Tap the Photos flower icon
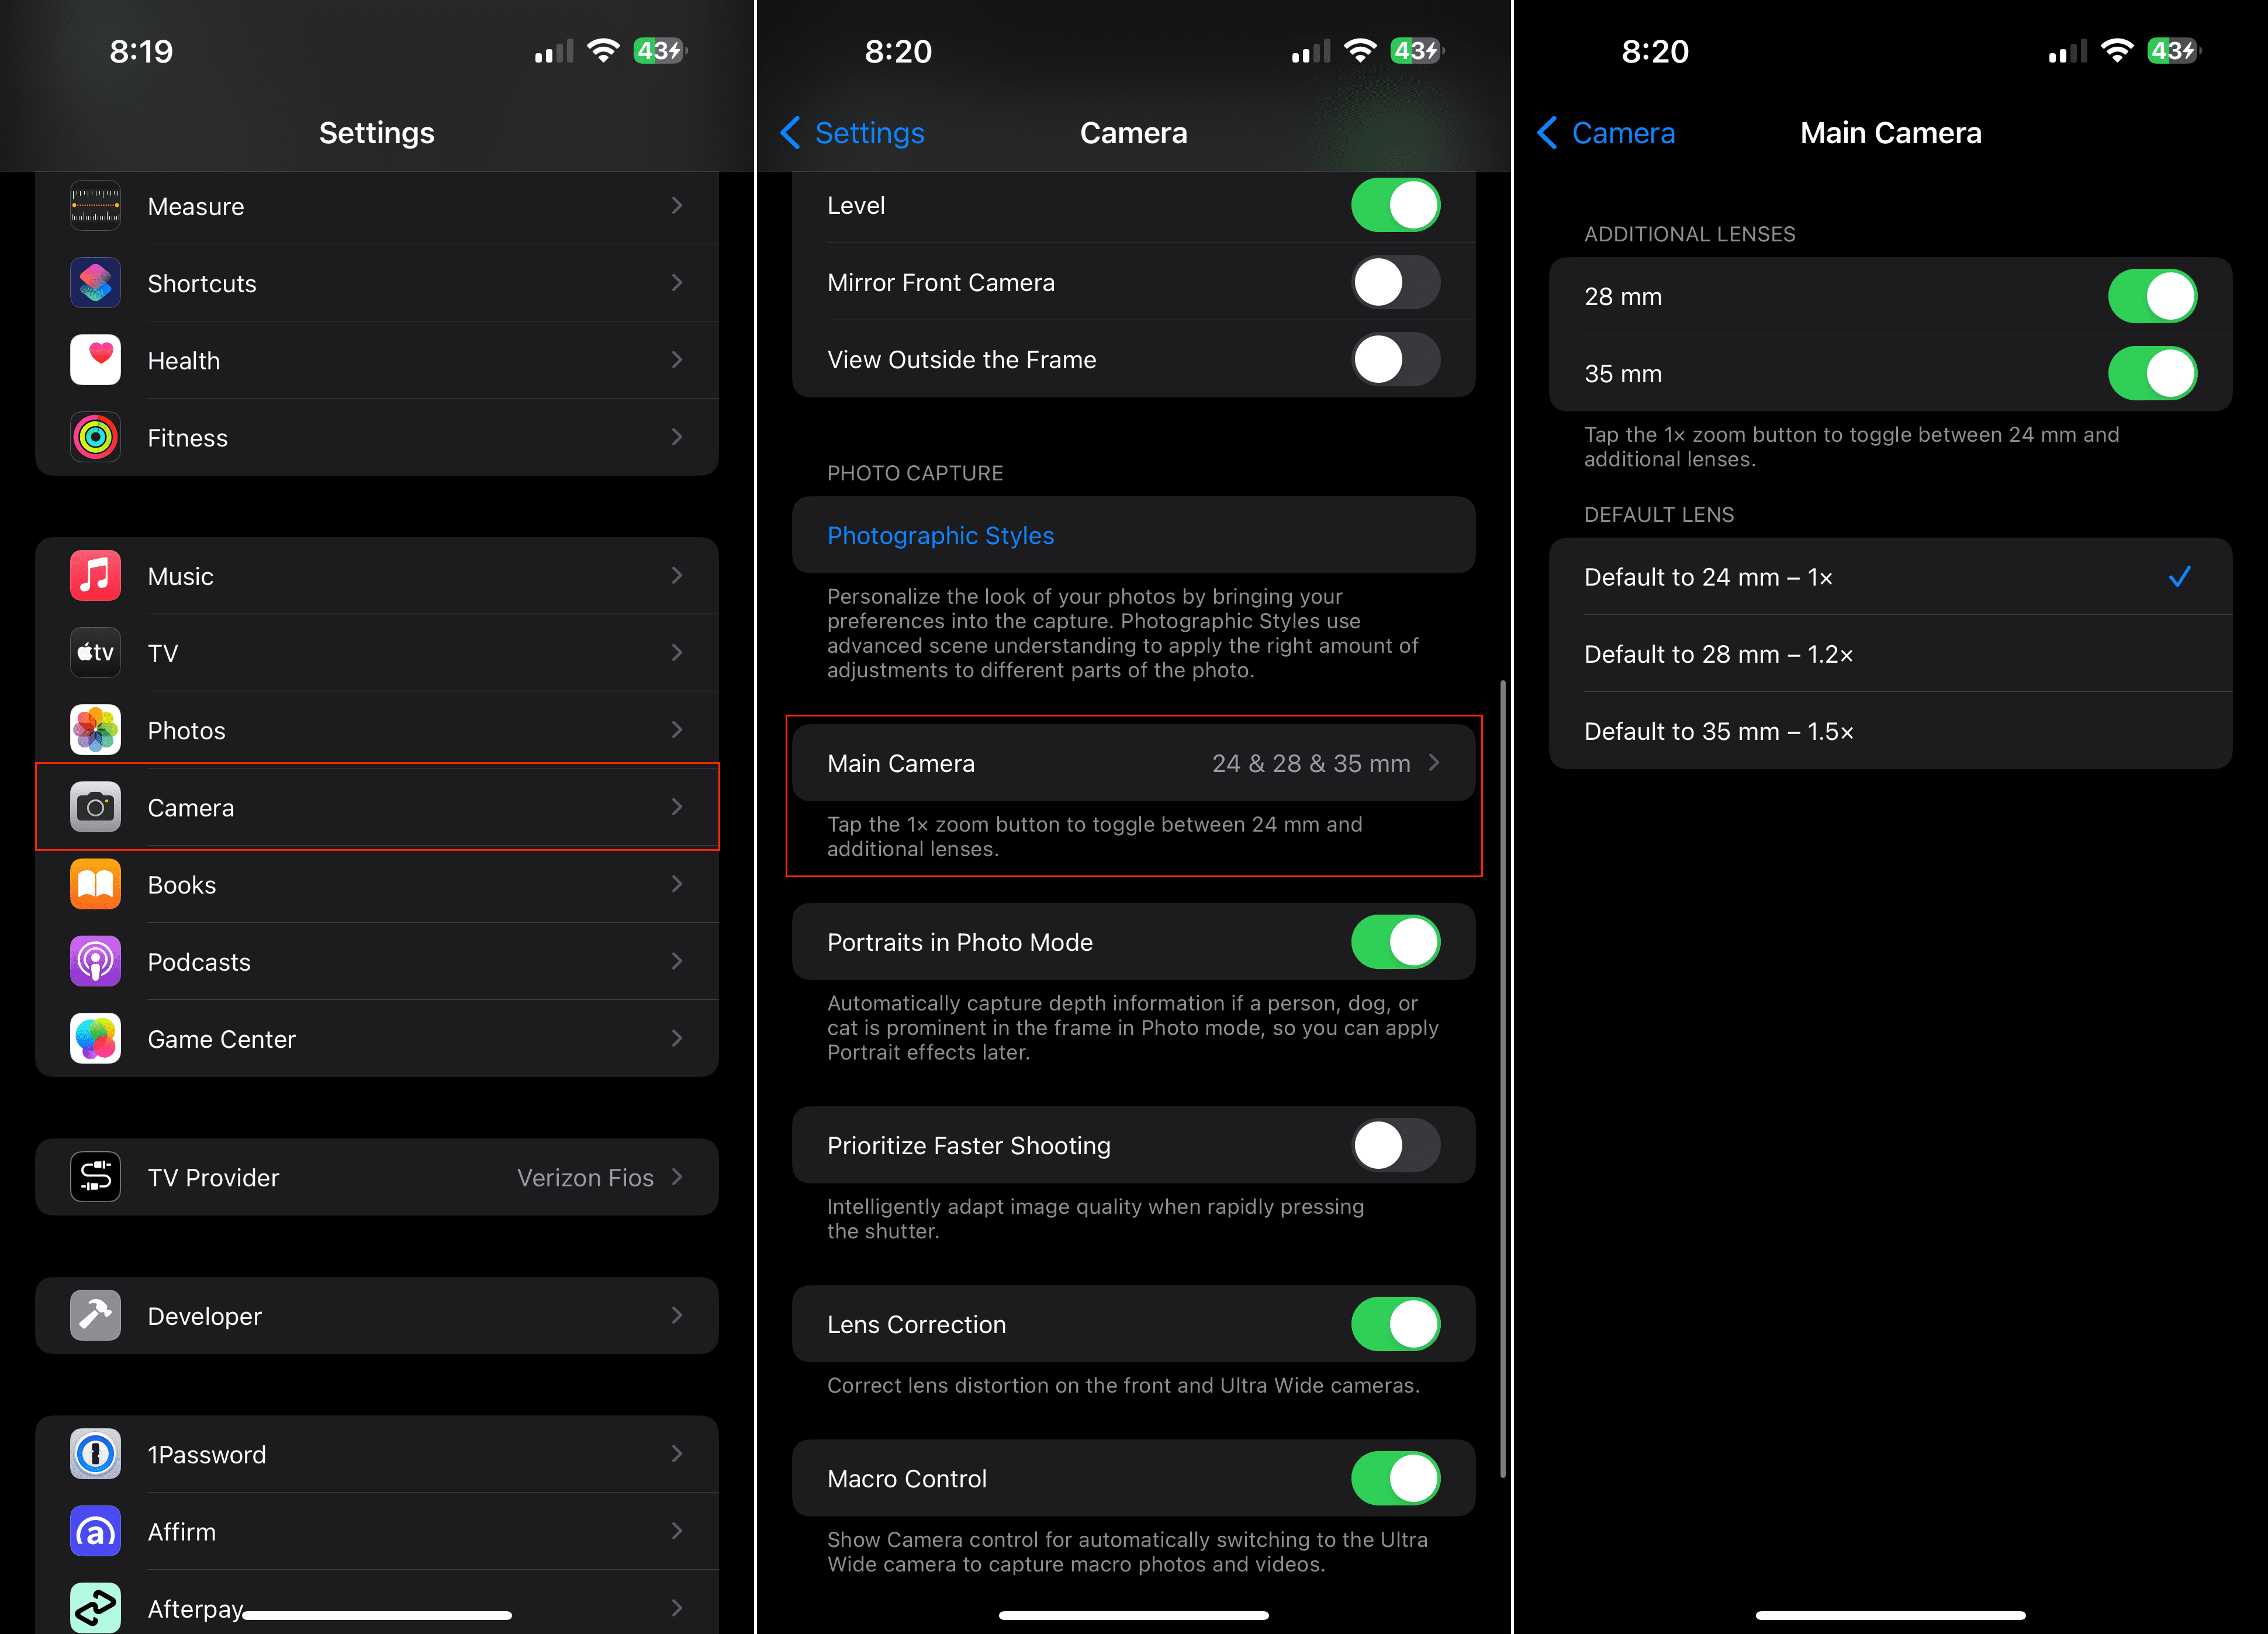 tap(95, 730)
